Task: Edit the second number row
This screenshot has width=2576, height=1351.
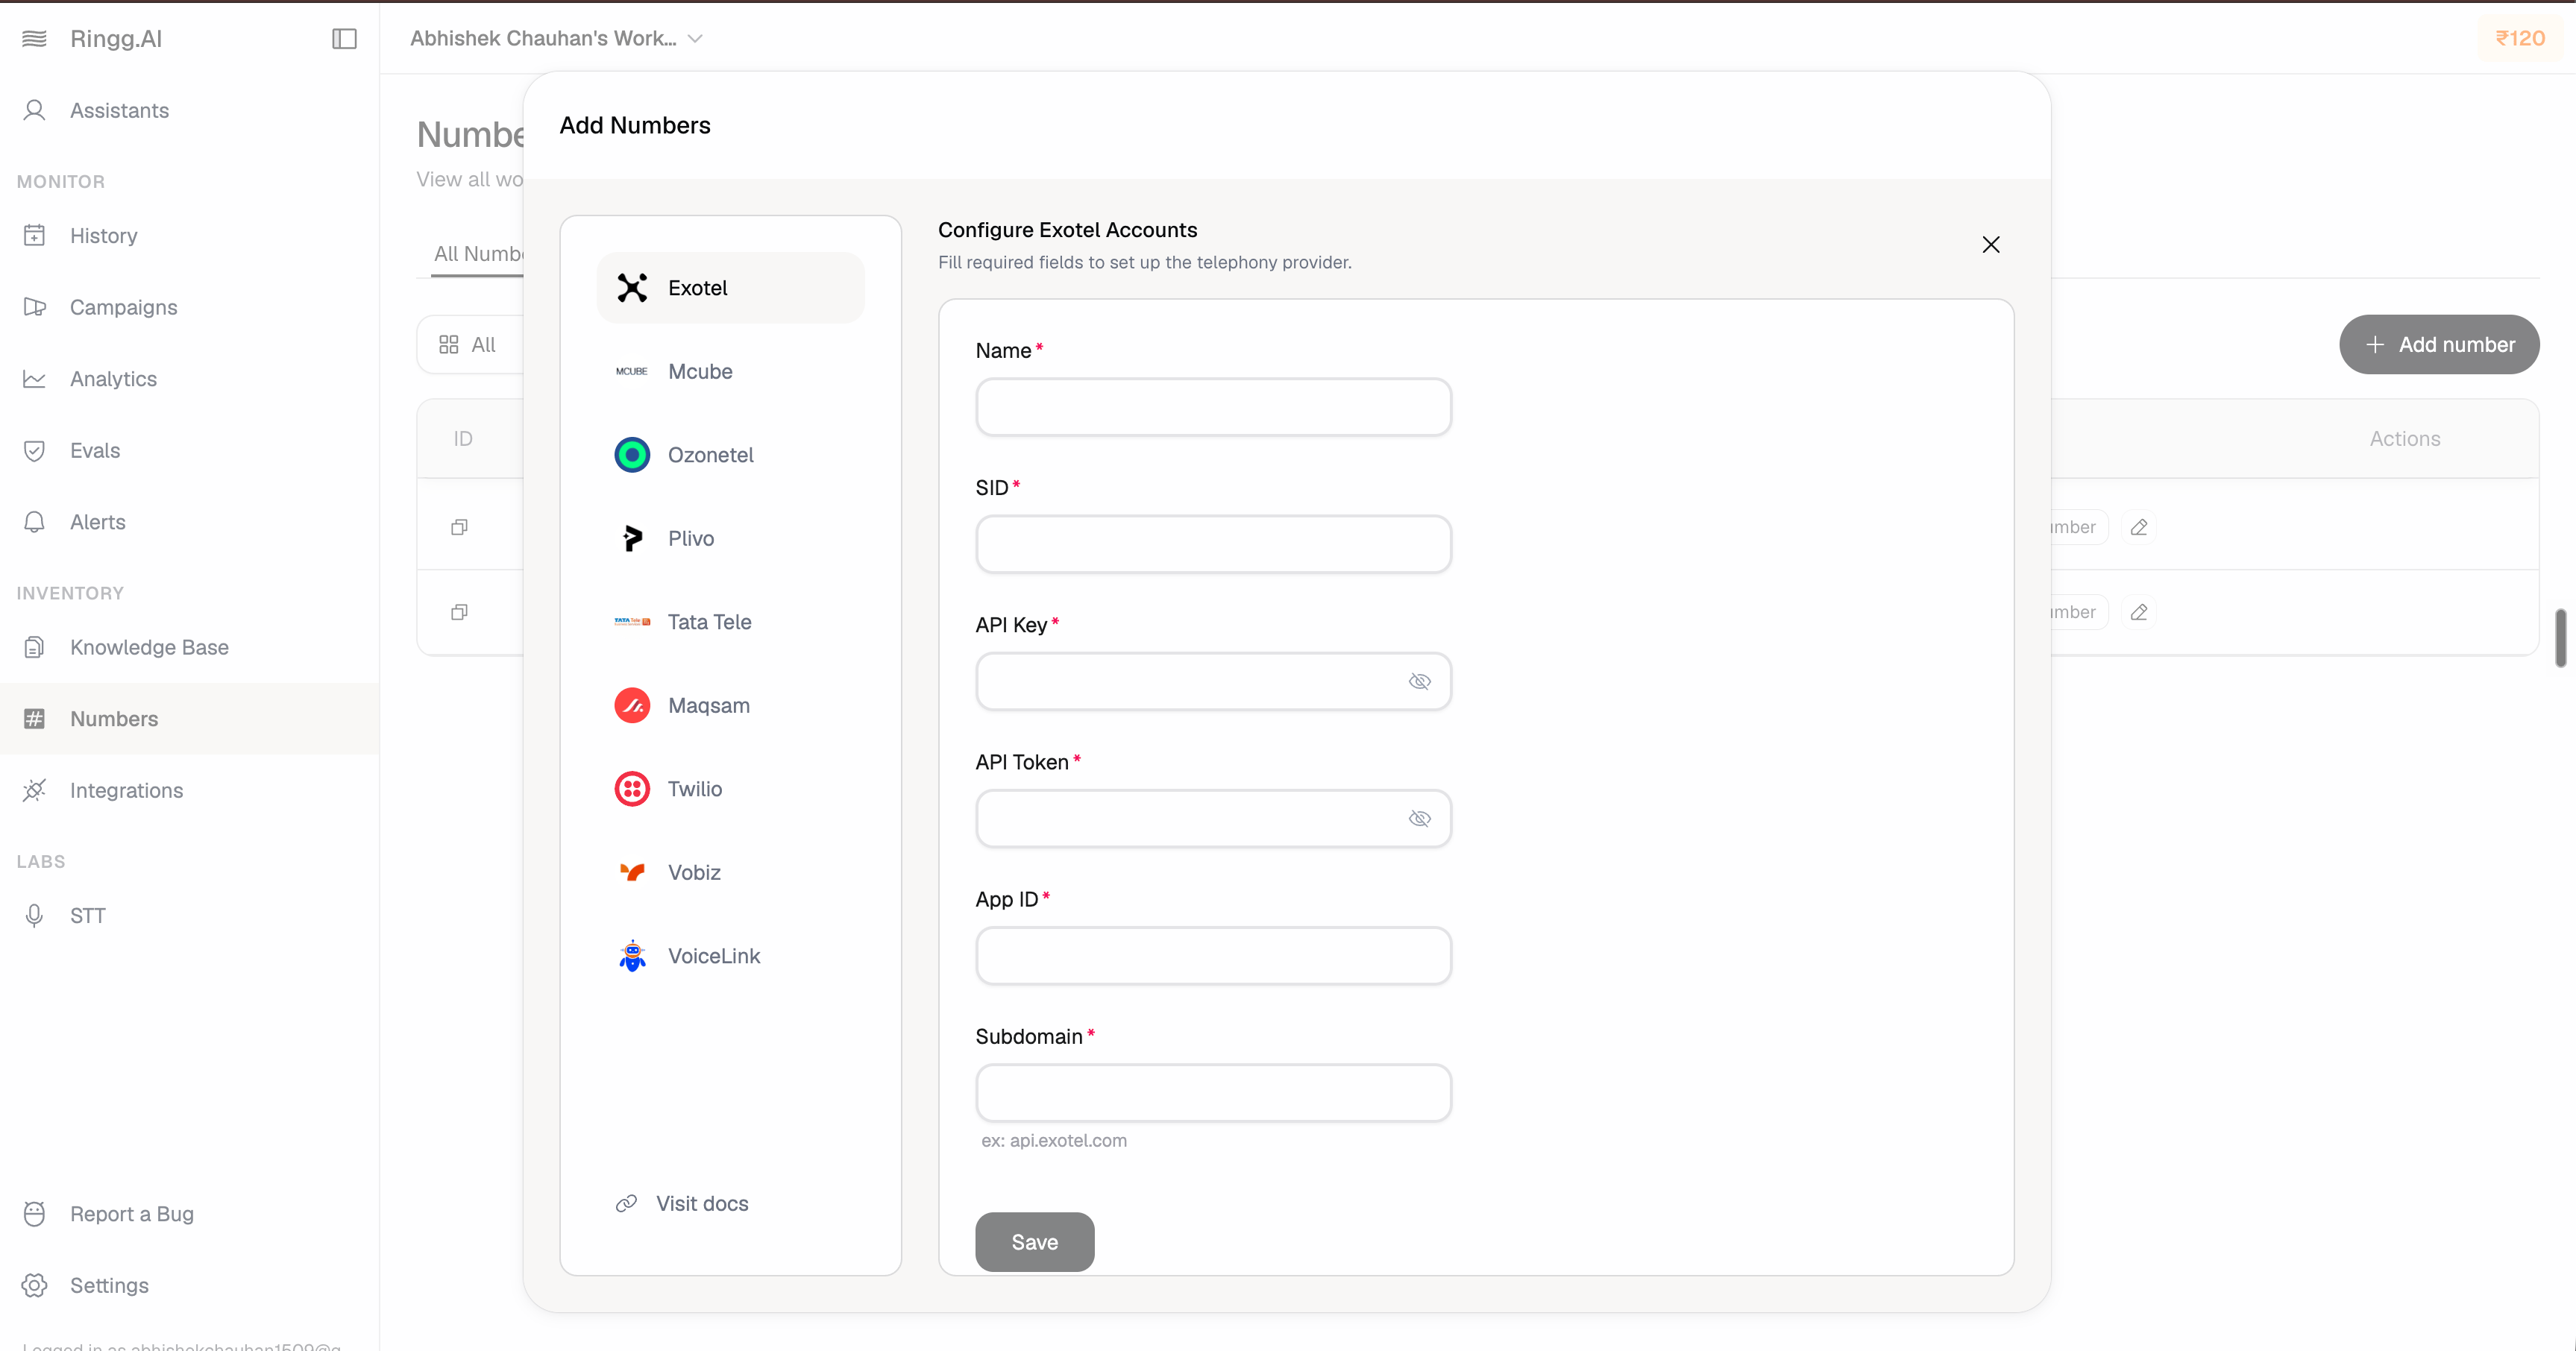Action: (2138, 611)
